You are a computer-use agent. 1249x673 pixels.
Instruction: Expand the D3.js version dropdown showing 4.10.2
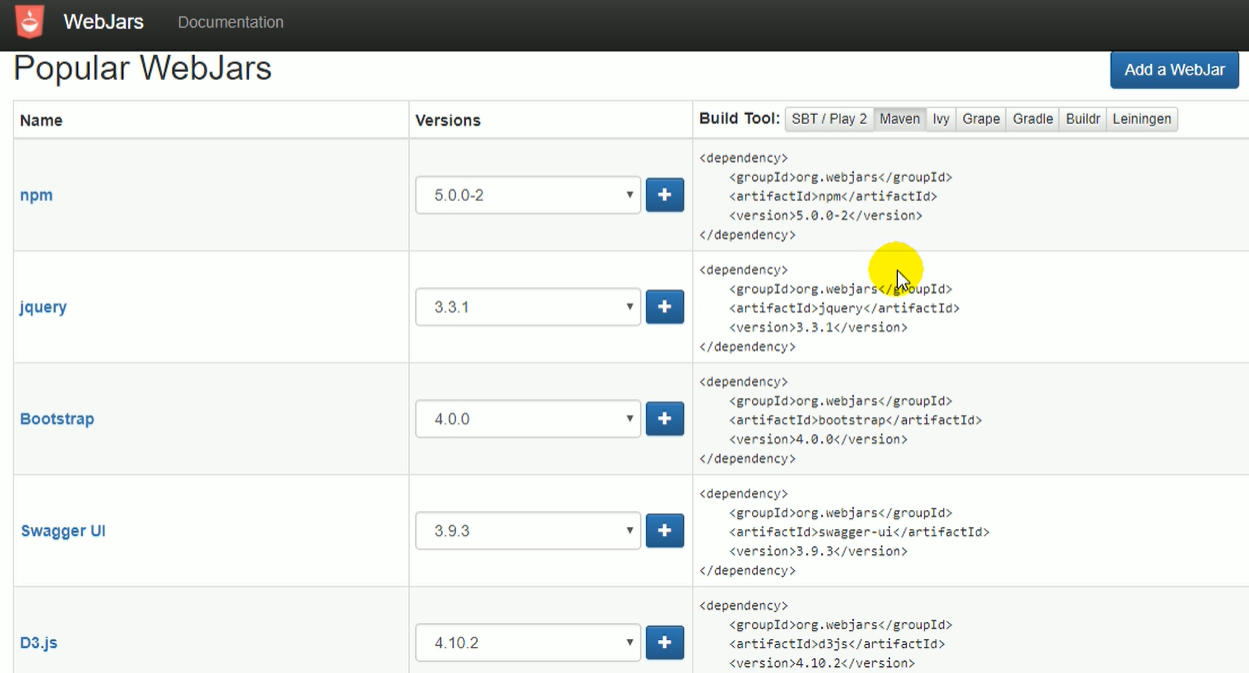528,643
